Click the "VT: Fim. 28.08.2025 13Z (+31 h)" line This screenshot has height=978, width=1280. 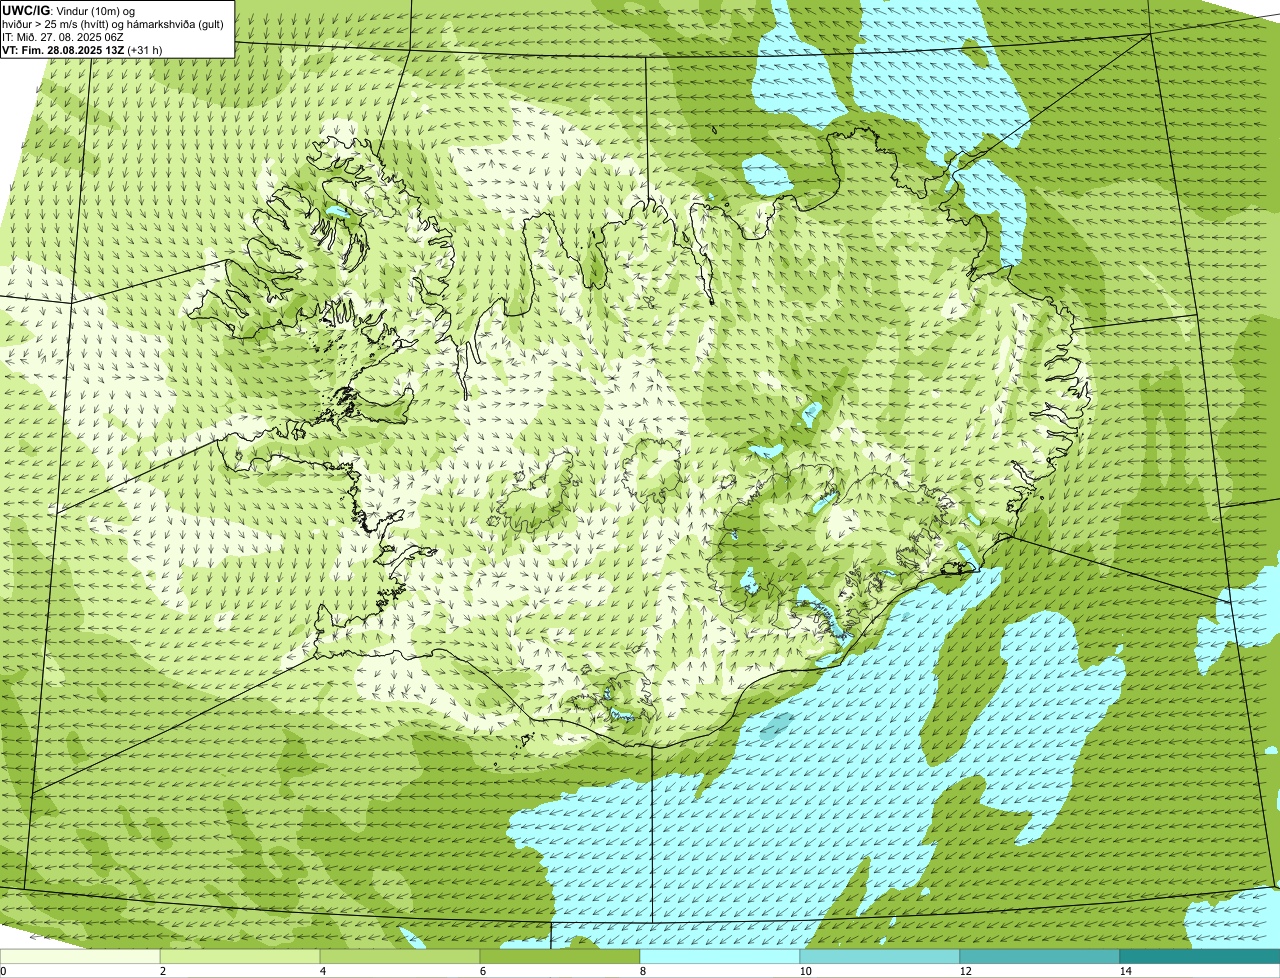82,49
